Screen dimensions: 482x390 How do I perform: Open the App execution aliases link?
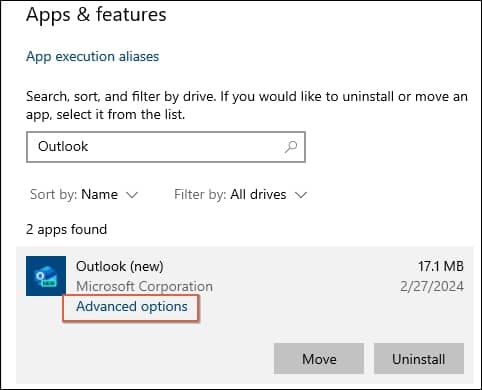93,56
